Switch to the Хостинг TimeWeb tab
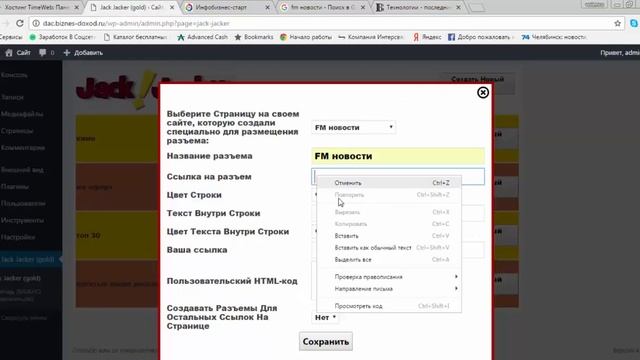Viewport: 640px width, 360px height. coord(38,7)
